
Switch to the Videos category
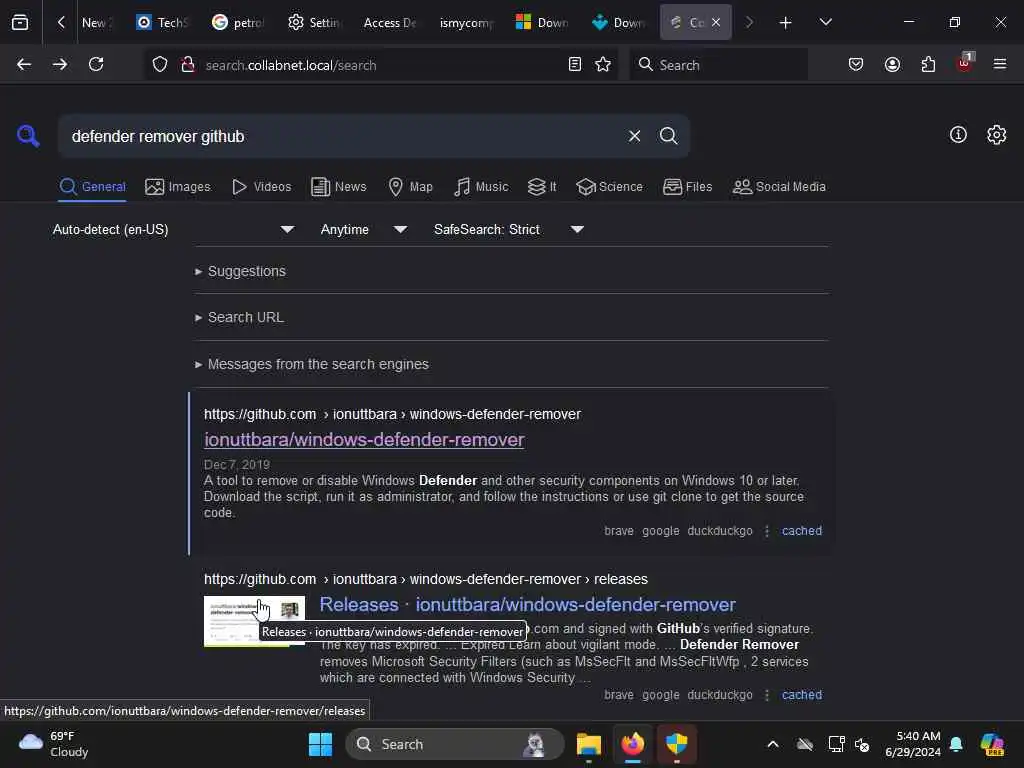point(261,187)
